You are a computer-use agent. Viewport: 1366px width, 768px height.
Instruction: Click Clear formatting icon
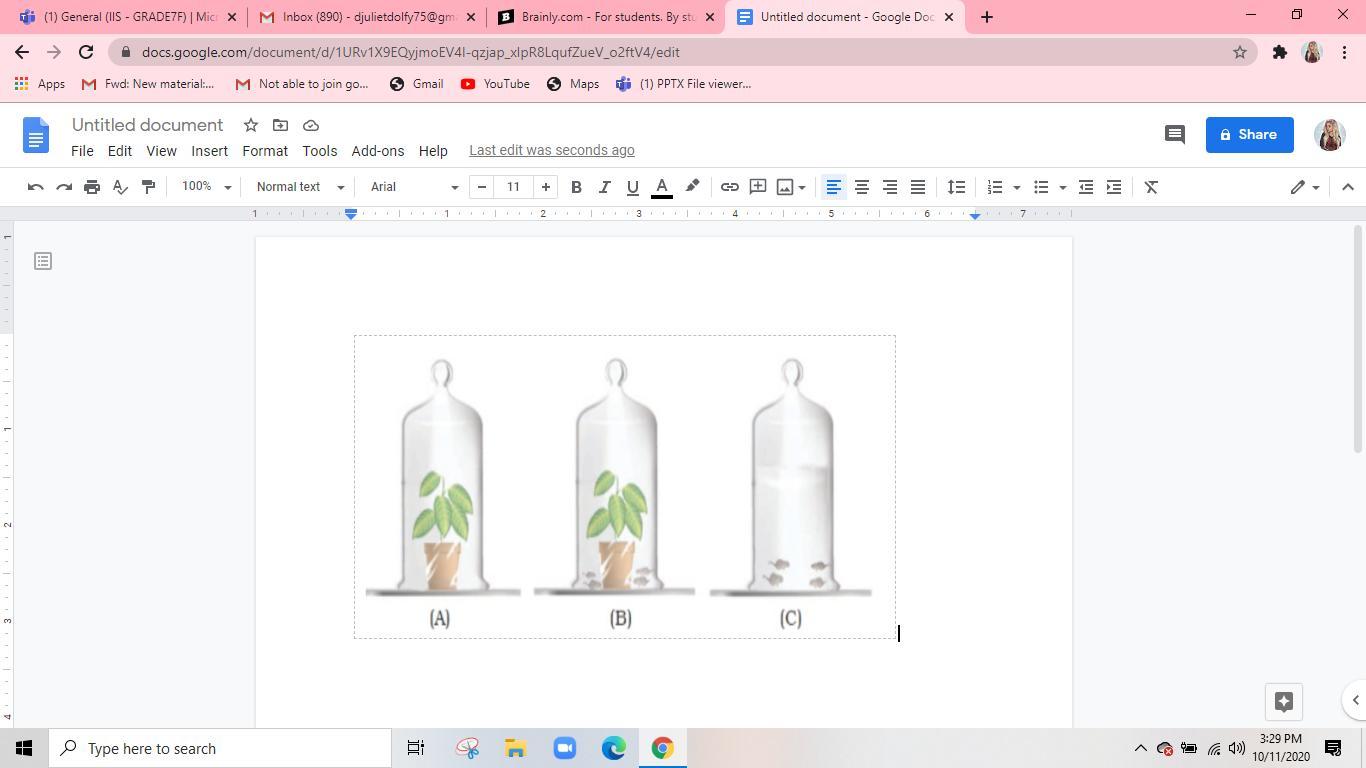coord(1151,187)
